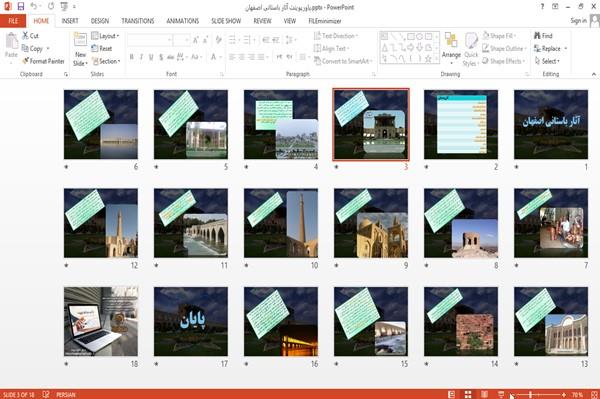This screenshot has width=600, height=399.
Task: Toggle Italic formatting button
Action: click(141, 57)
